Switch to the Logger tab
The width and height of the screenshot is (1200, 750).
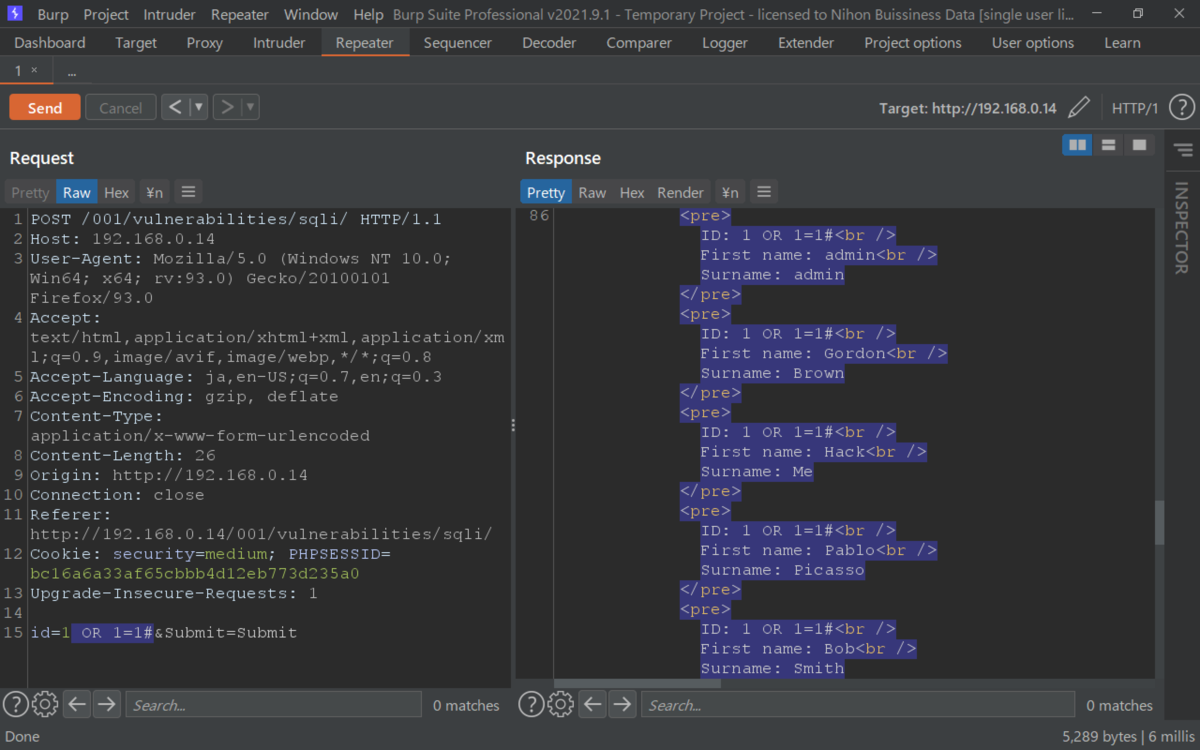tap(725, 43)
